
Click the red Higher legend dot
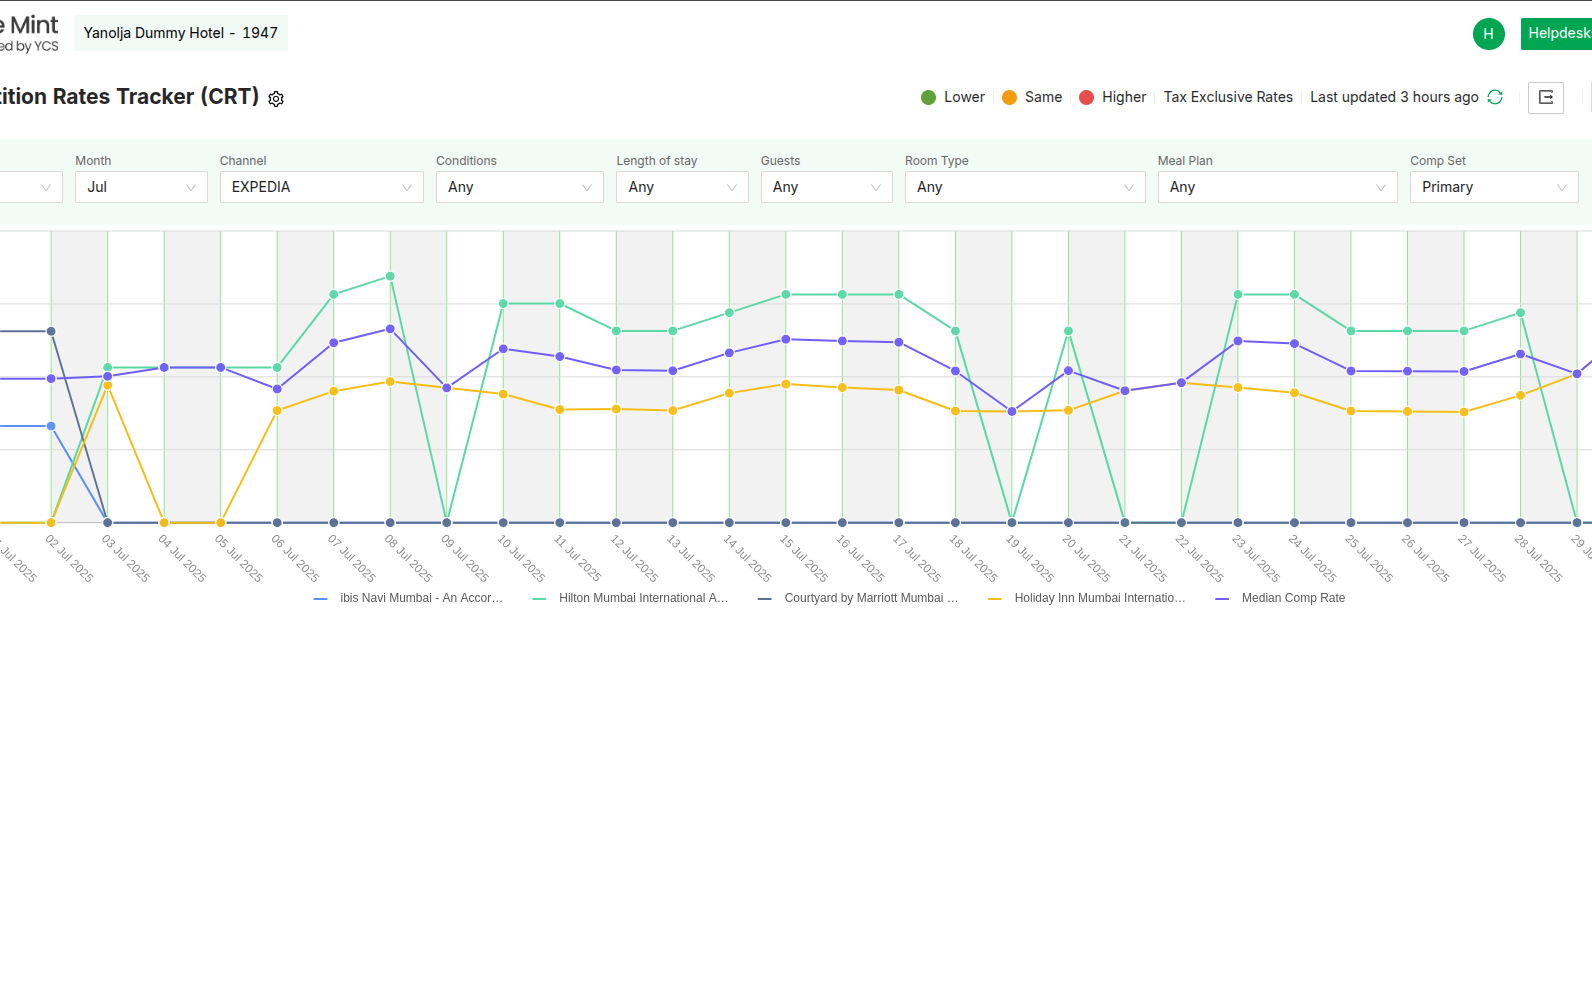coord(1086,97)
